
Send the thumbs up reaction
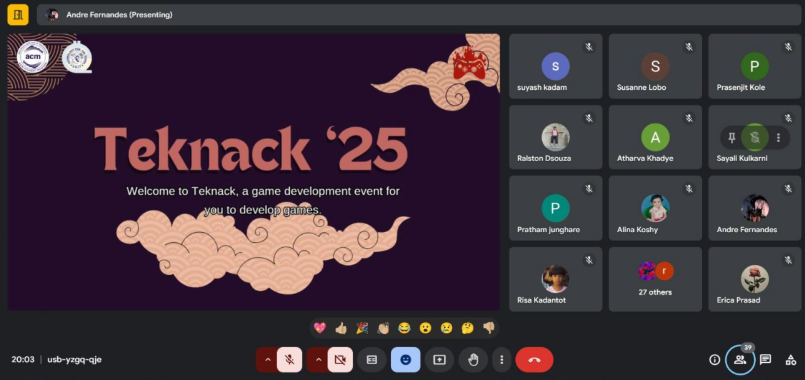tap(341, 328)
